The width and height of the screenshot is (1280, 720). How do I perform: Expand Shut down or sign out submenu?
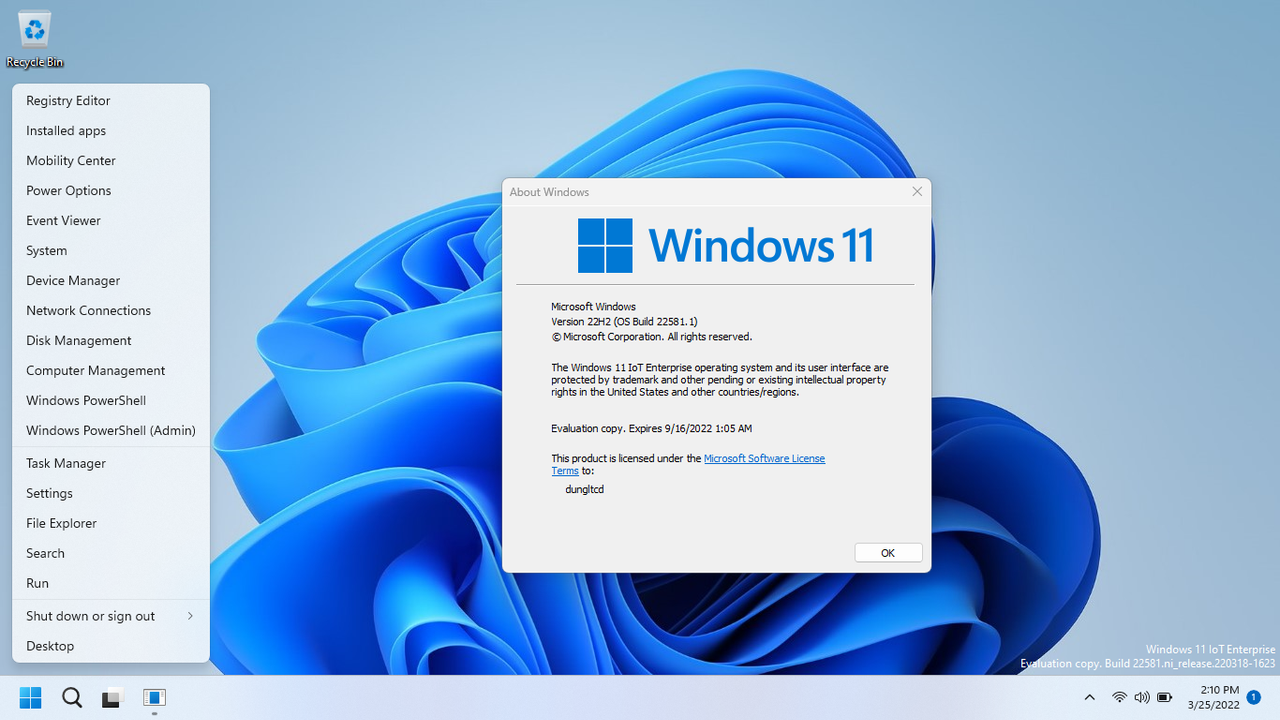point(111,617)
